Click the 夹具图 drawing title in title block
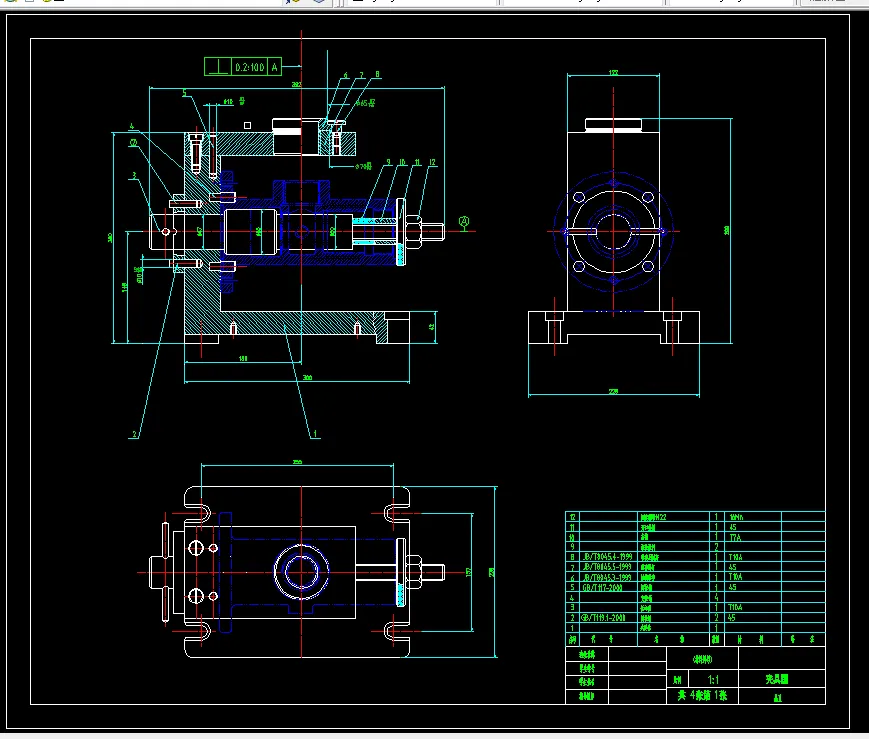 point(777,679)
